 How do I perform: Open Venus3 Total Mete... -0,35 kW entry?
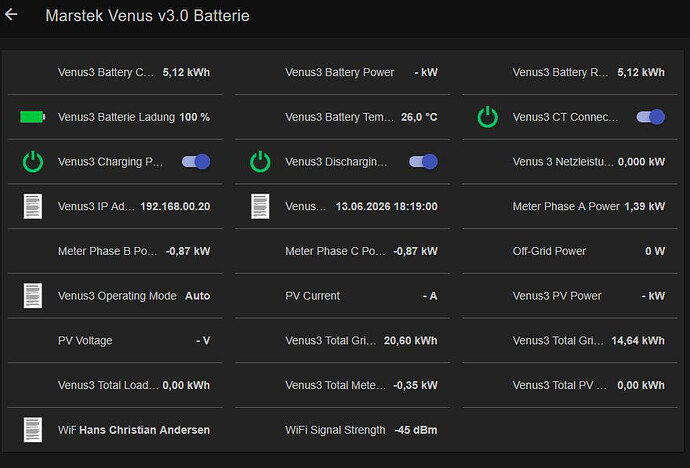click(x=342, y=385)
